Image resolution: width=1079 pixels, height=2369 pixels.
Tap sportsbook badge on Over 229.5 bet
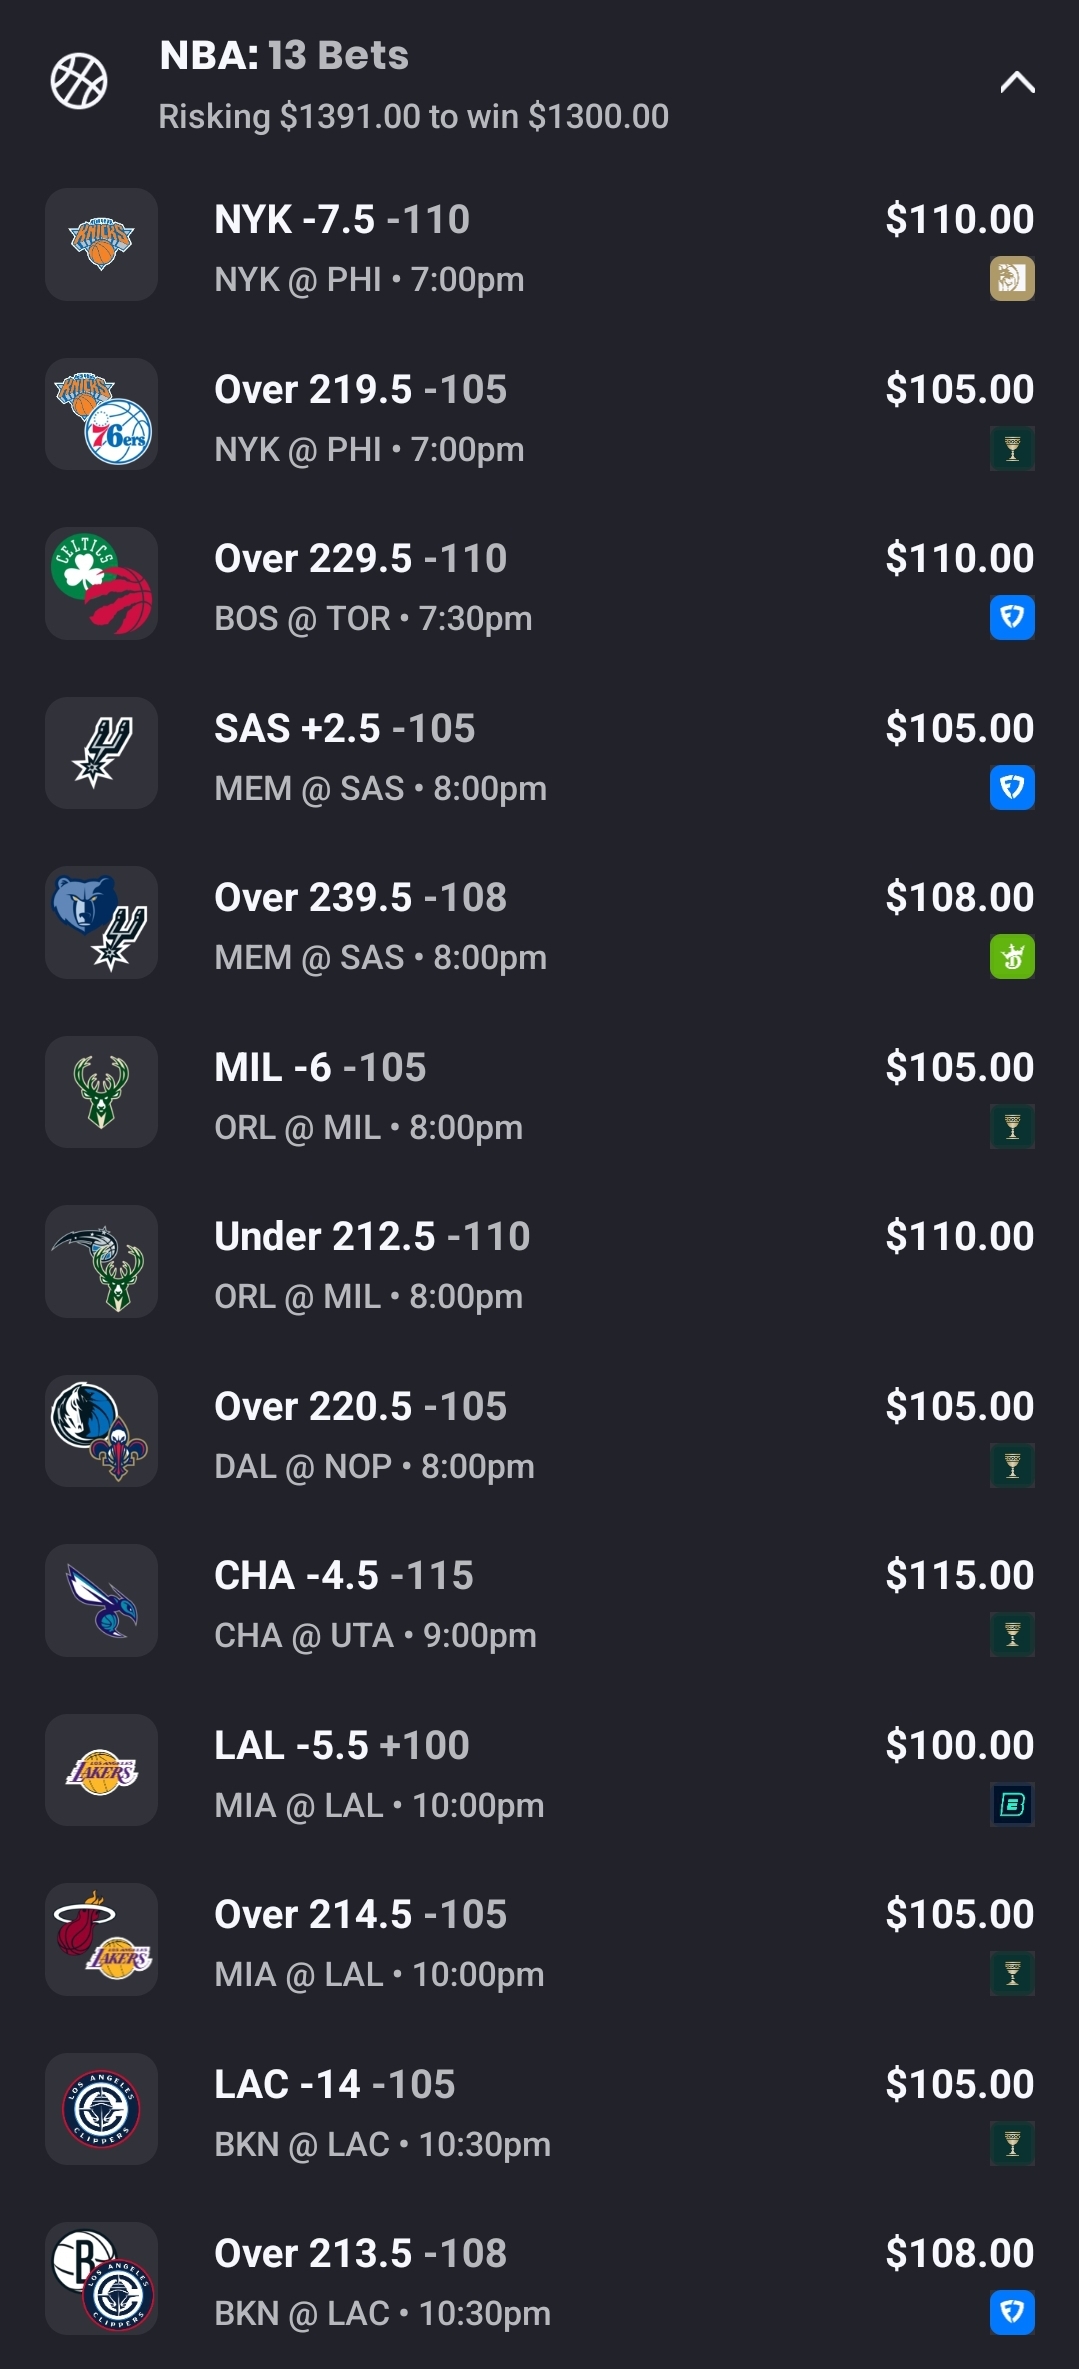coord(1012,618)
